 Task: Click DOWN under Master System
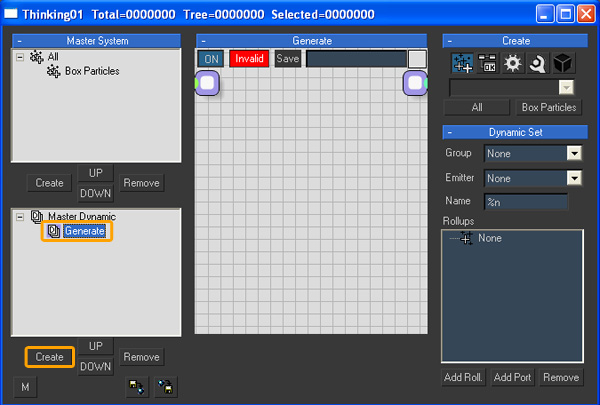coord(96,193)
